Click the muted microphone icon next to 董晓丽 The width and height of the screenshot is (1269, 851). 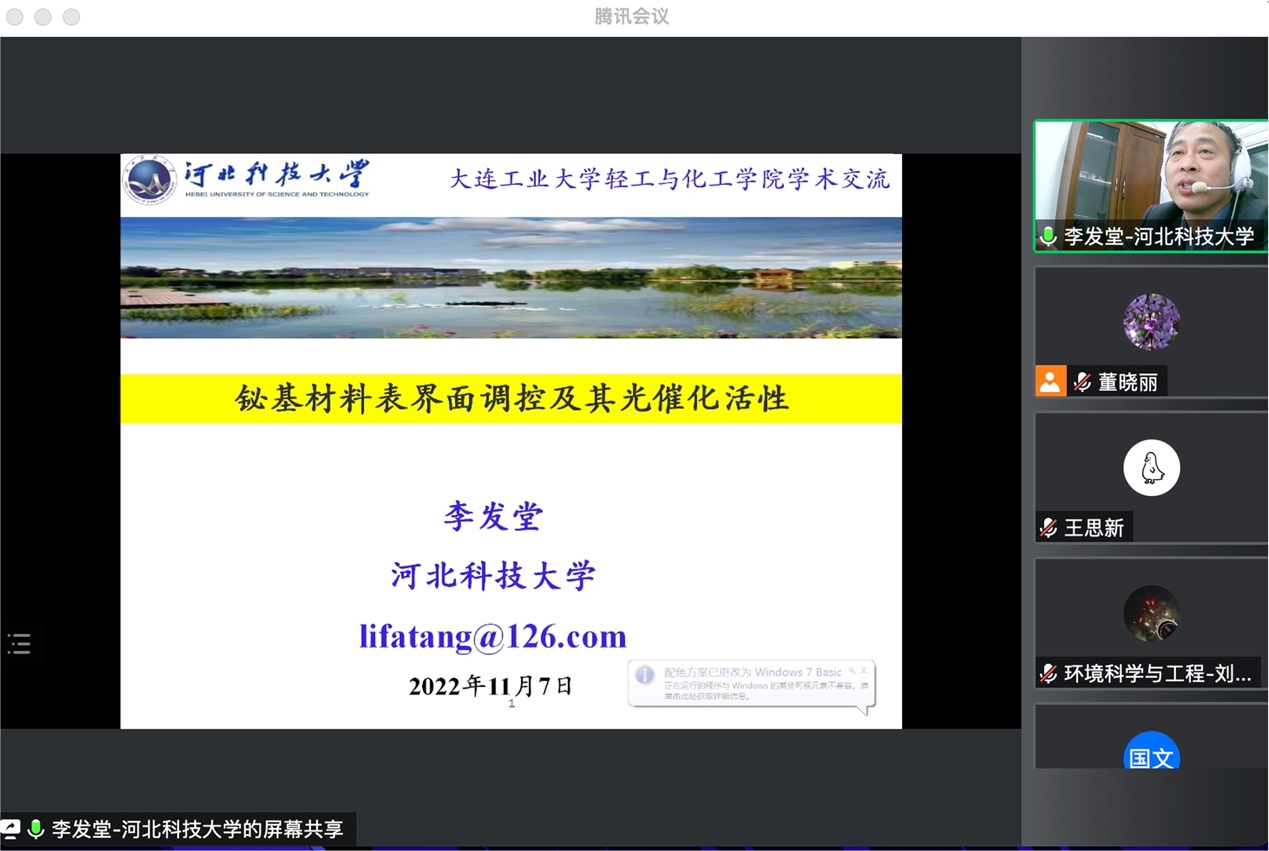click(1082, 382)
